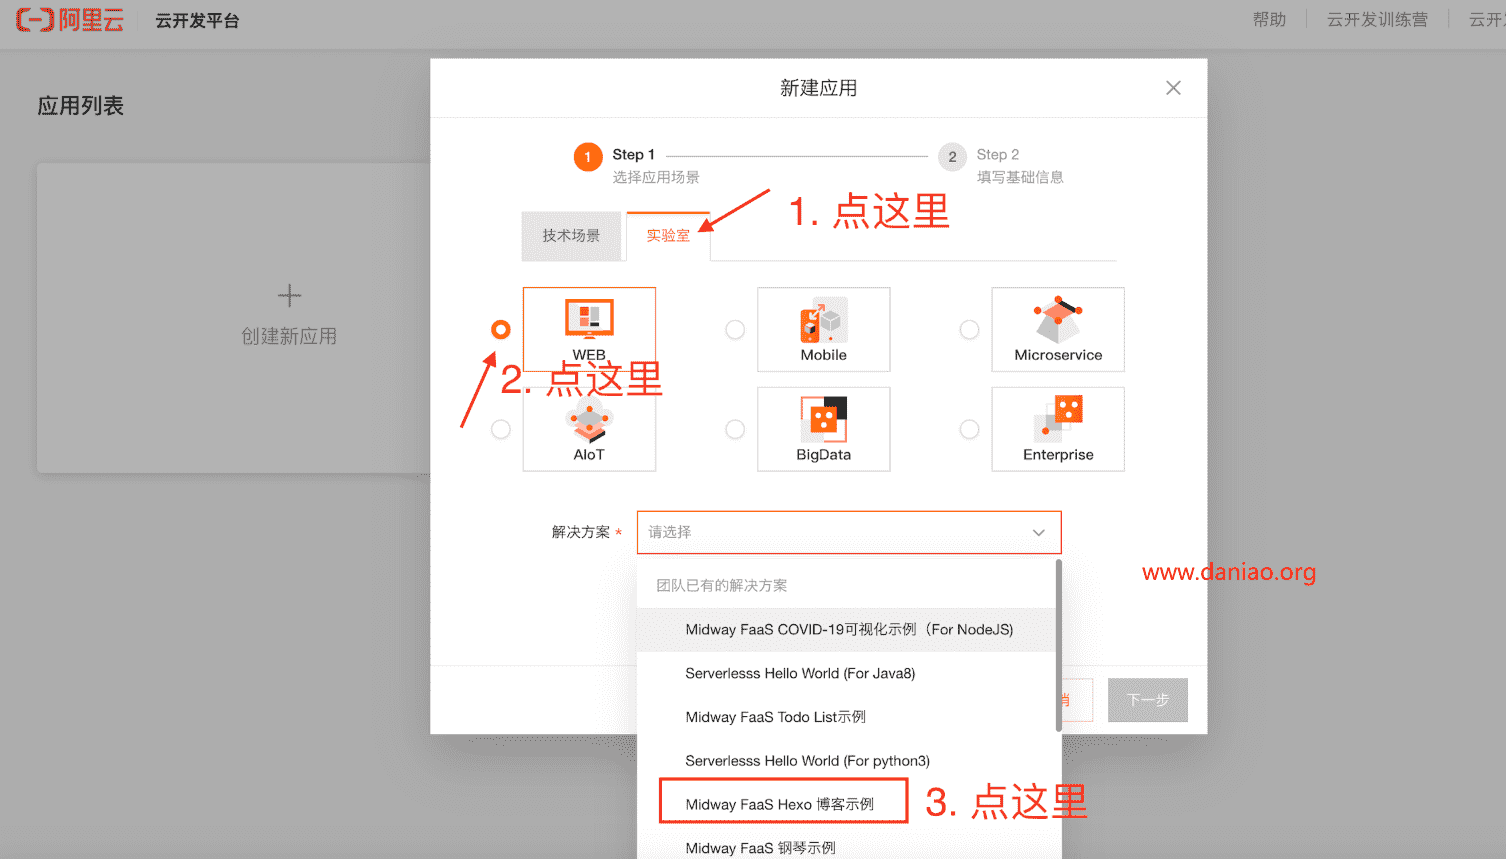Choose the Enterprise radio button

969,429
